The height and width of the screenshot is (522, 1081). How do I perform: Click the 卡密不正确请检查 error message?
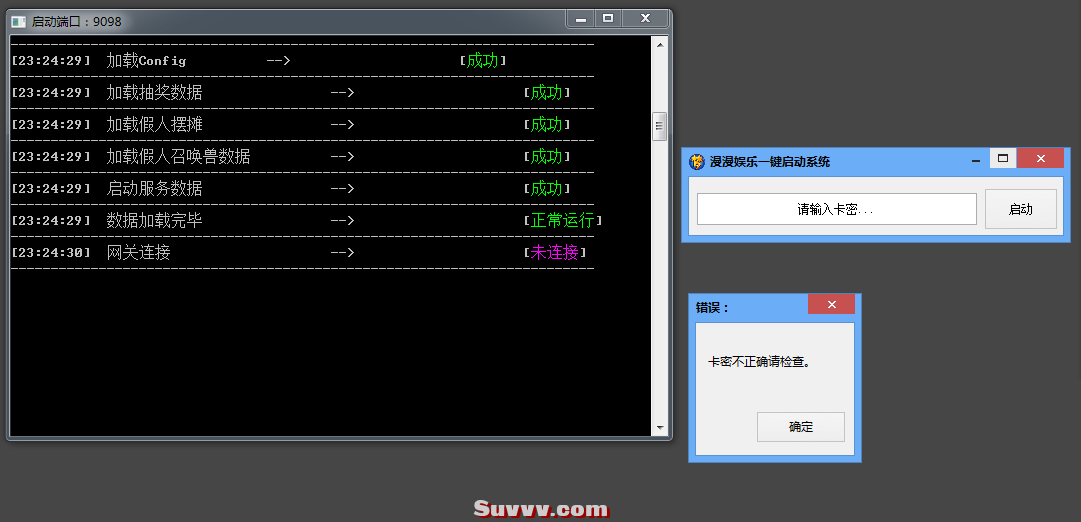click(x=759, y=361)
